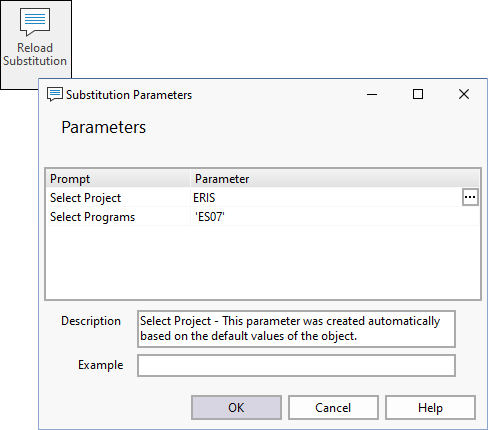The height and width of the screenshot is (430, 488).
Task: Edit the ERIS parameter value cell
Action: tap(327, 198)
